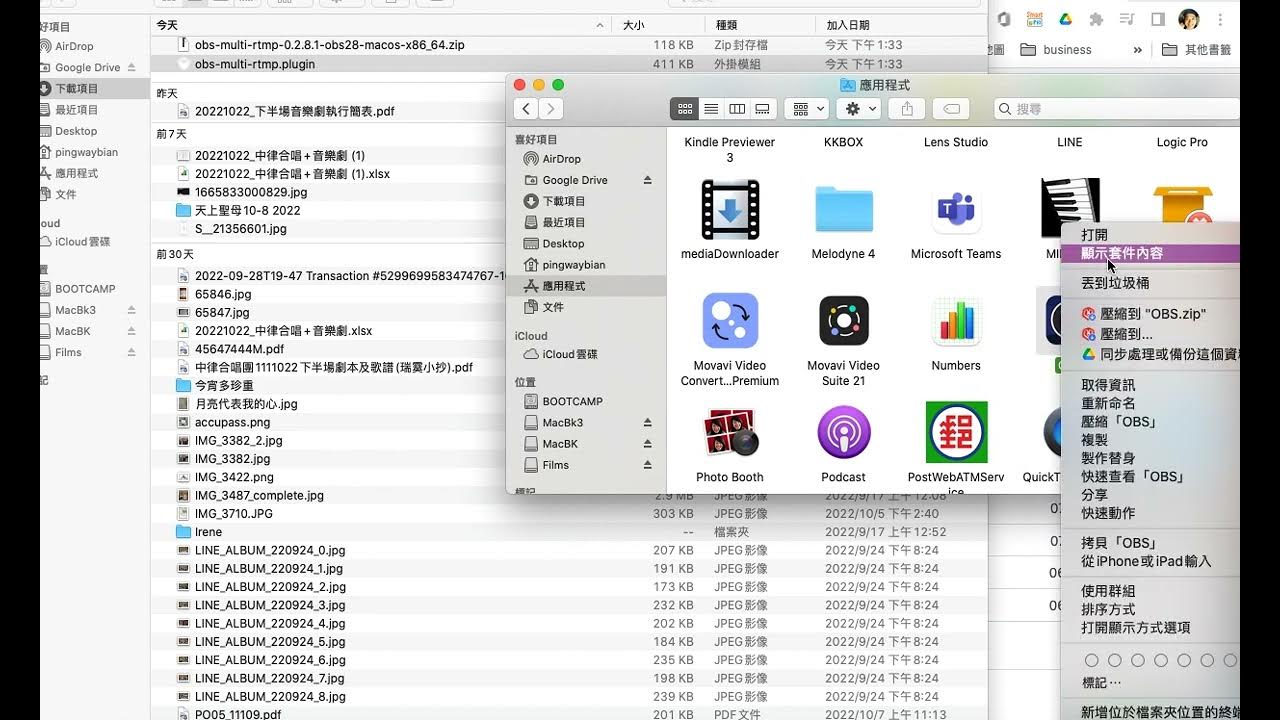Switch Applications window to gallery view

coord(762,108)
